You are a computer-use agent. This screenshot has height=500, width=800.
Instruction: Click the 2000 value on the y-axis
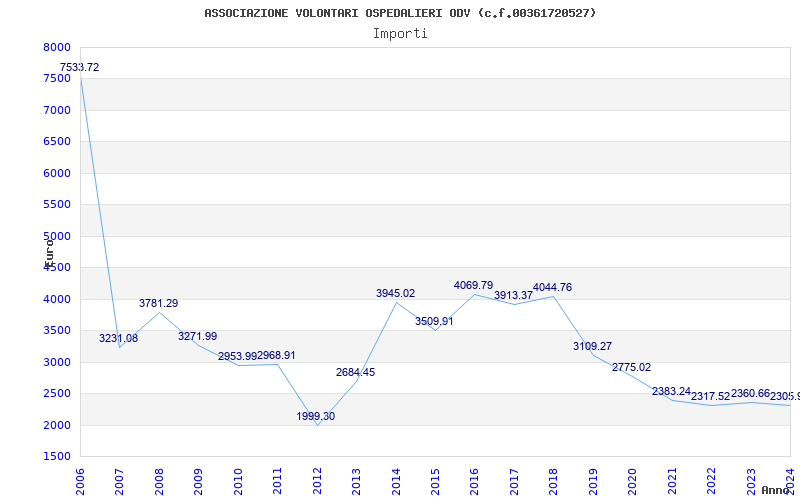pos(56,426)
